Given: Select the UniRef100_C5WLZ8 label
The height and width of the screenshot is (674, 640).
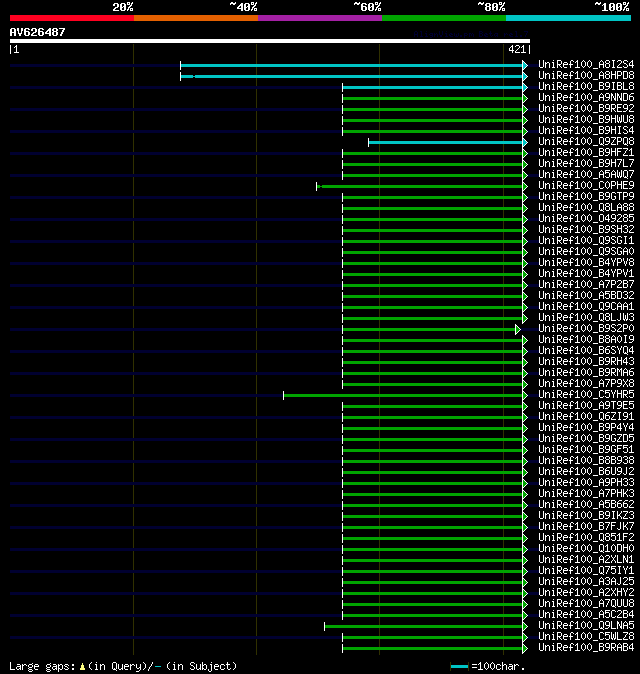Looking at the screenshot, I should [x=586, y=637].
